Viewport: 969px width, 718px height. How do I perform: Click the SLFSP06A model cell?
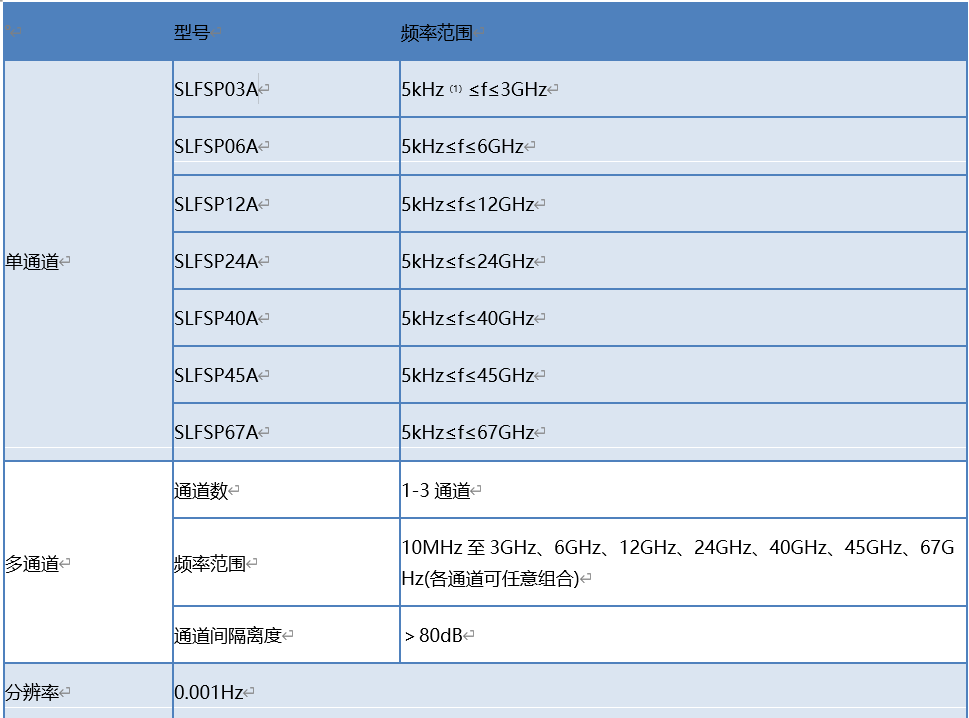[x=216, y=147]
